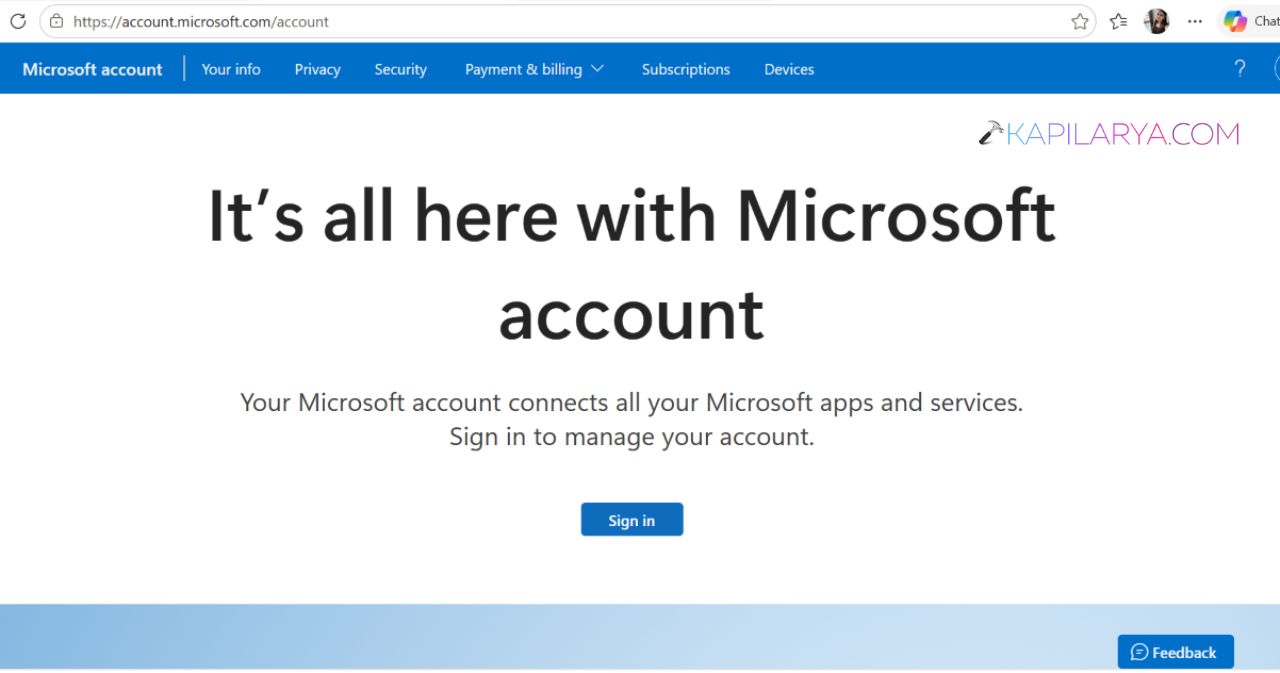Open the browser profile avatar

point(1157,21)
